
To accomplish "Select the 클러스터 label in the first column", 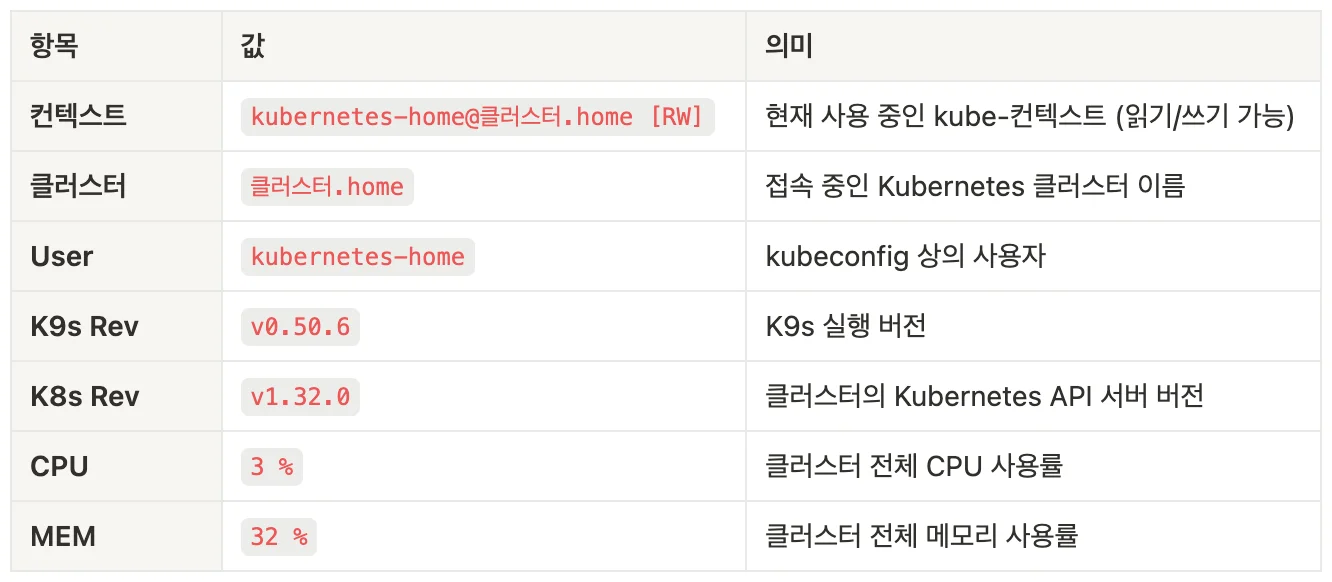I will pos(79,186).
